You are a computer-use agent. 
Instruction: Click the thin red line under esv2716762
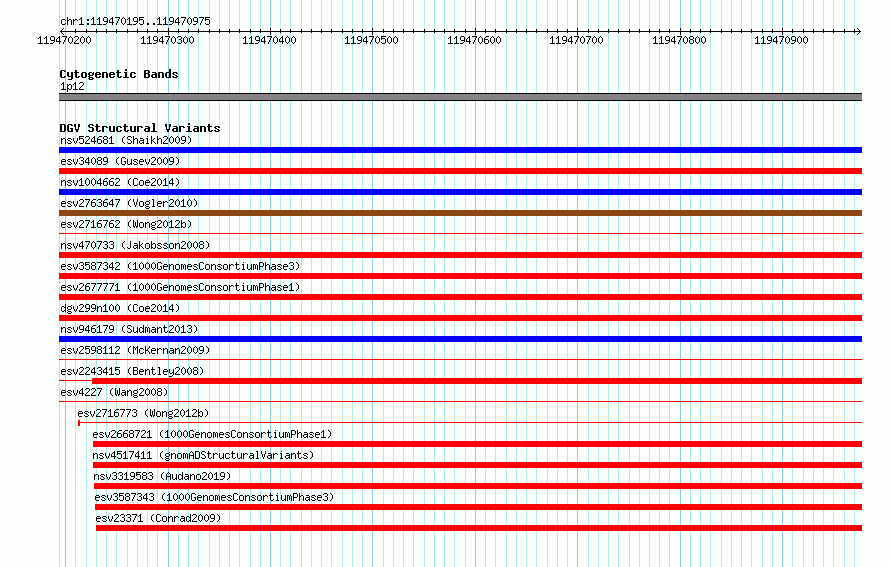460,233
